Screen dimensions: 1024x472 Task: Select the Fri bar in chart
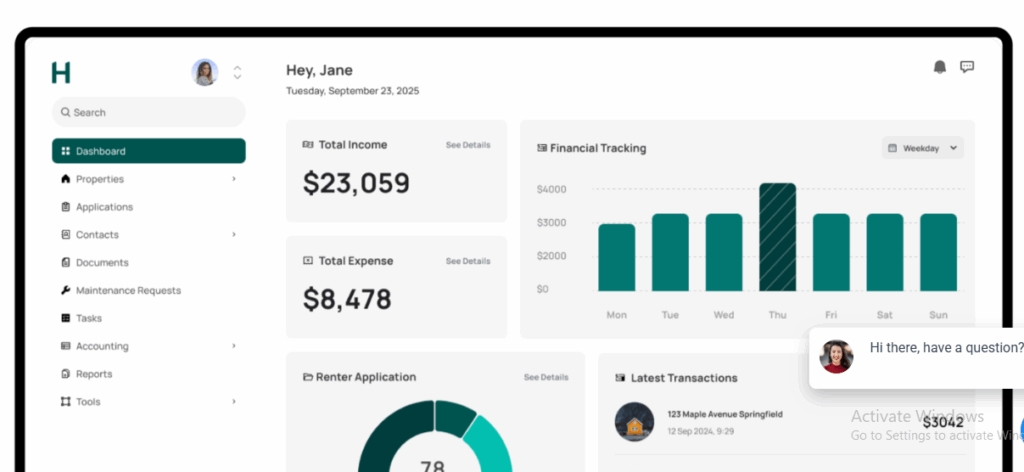[x=831, y=252]
